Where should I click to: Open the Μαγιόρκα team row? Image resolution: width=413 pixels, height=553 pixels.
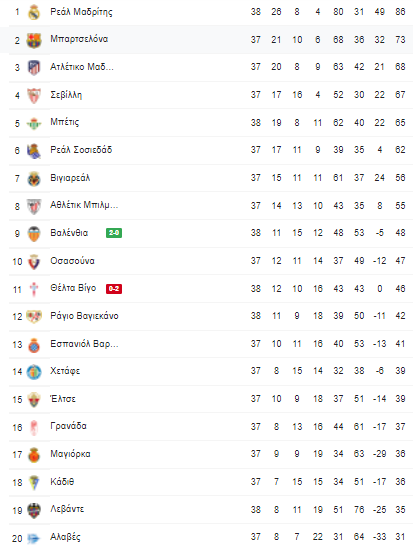[x=211, y=454]
